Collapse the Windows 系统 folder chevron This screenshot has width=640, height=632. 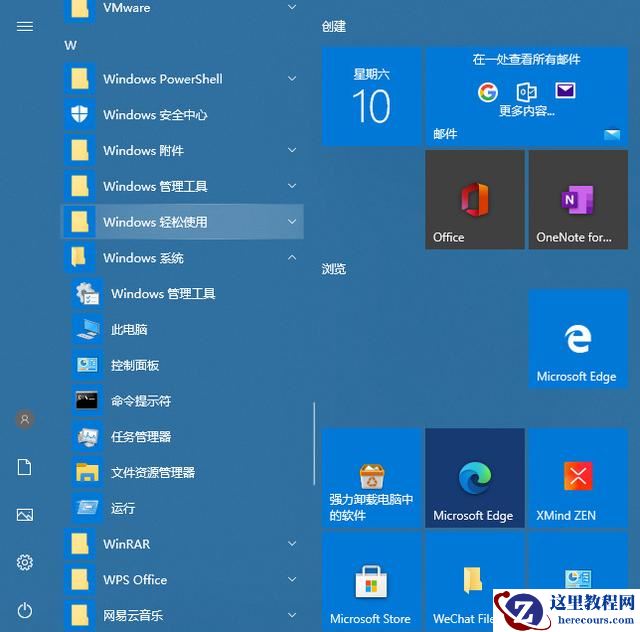[x=292, y=257]
